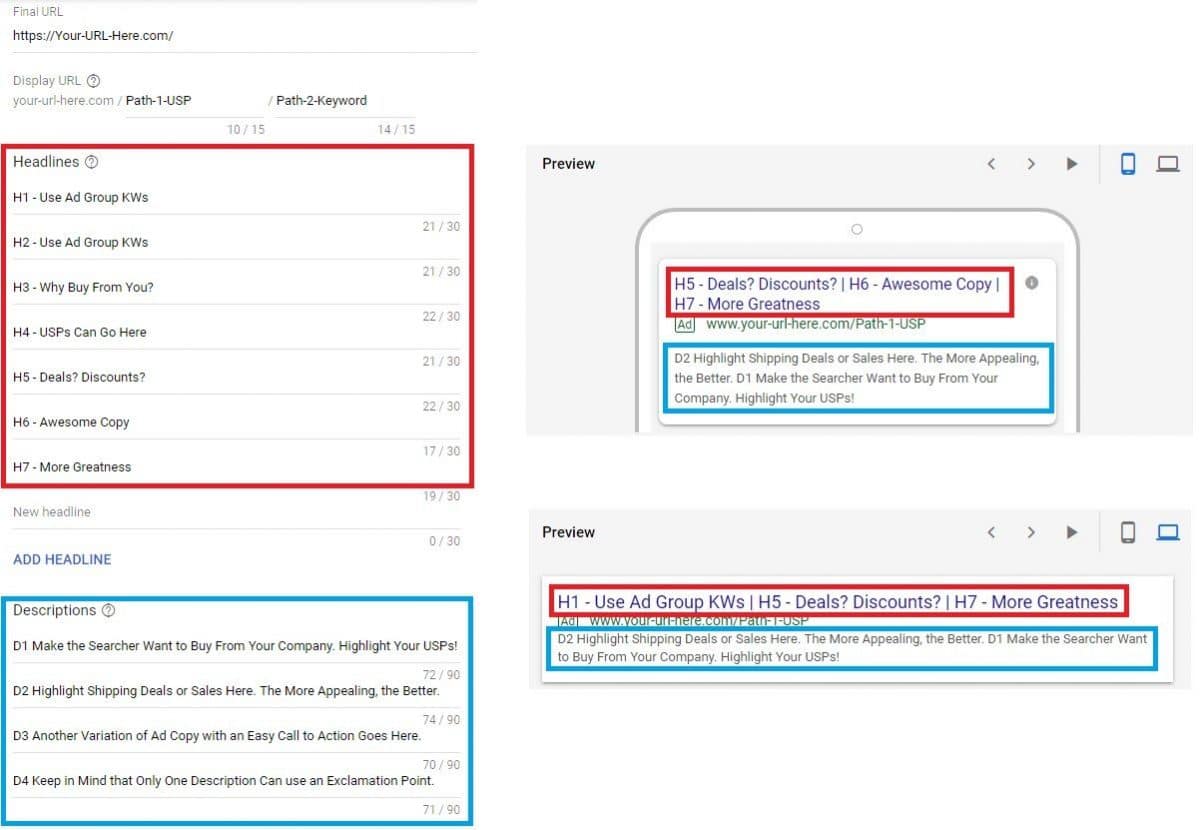The height and width of the screenshot is (830, 1200).
Task: Switch to mobile view using phone icon in top Preview
Action: click(x=1128, y=163)
